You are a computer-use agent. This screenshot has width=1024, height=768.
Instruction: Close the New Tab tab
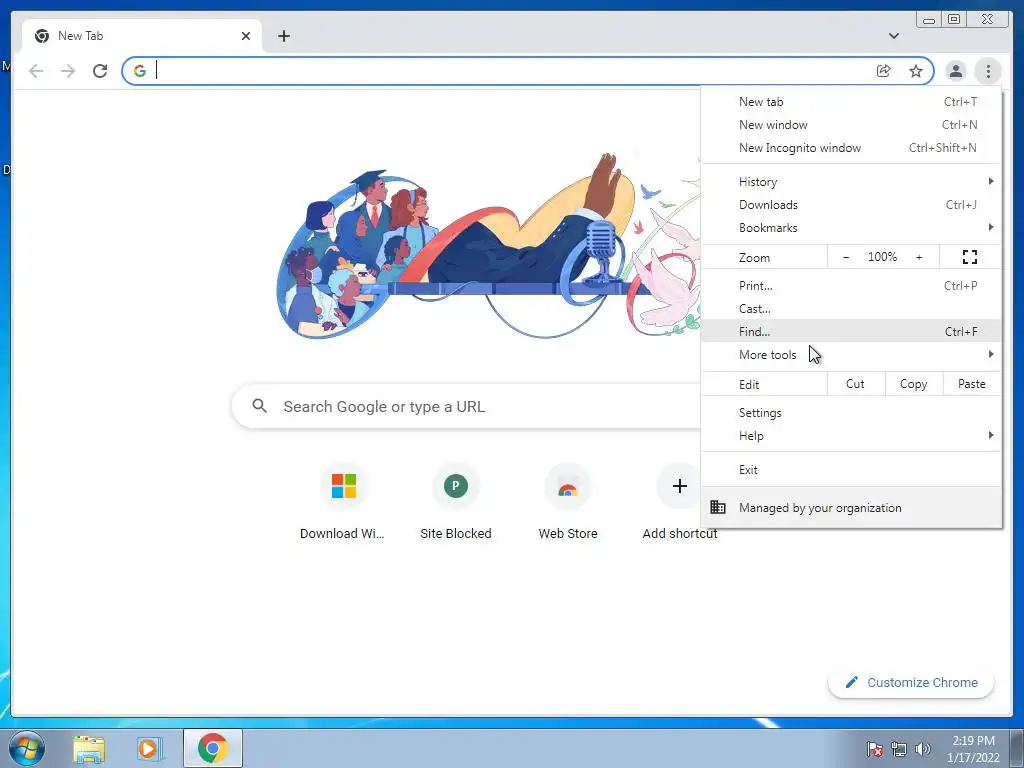point(246,36)
